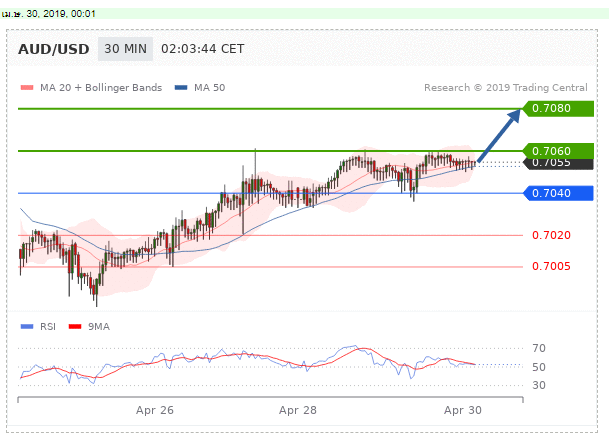Click the RSI legend label
Viewport: 609px width, 444px height.
tap(48, 327)
